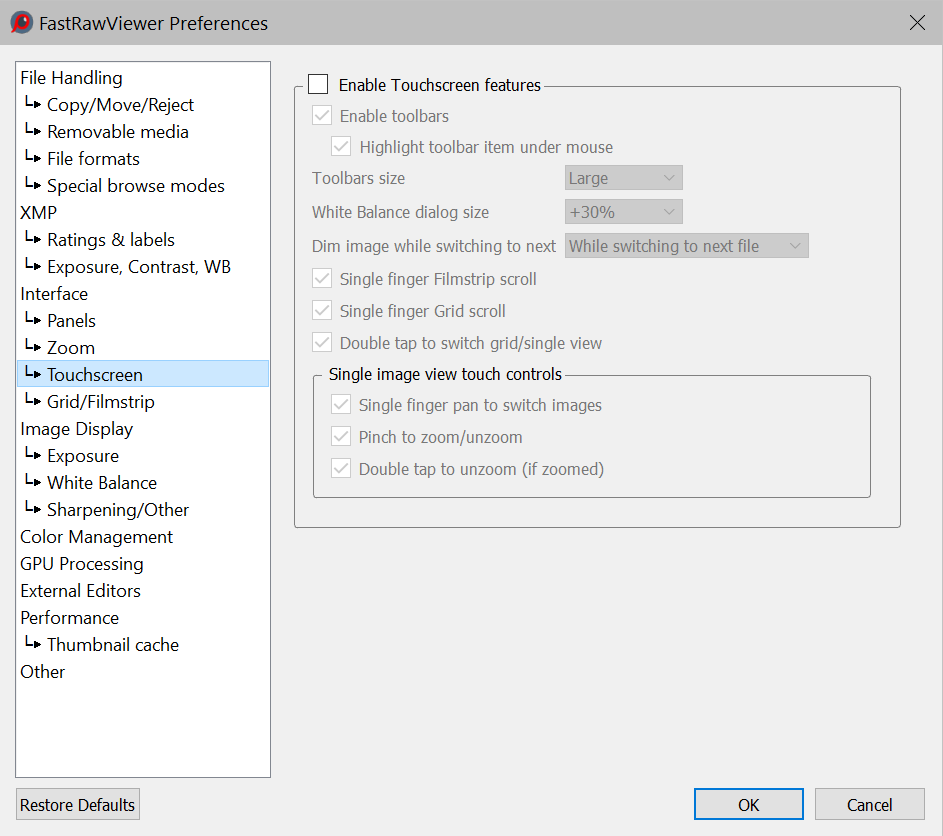943x836 pixels.
Task: Open the Zoom interface settings
Action: pyautogui.click(x=71, y=348)
